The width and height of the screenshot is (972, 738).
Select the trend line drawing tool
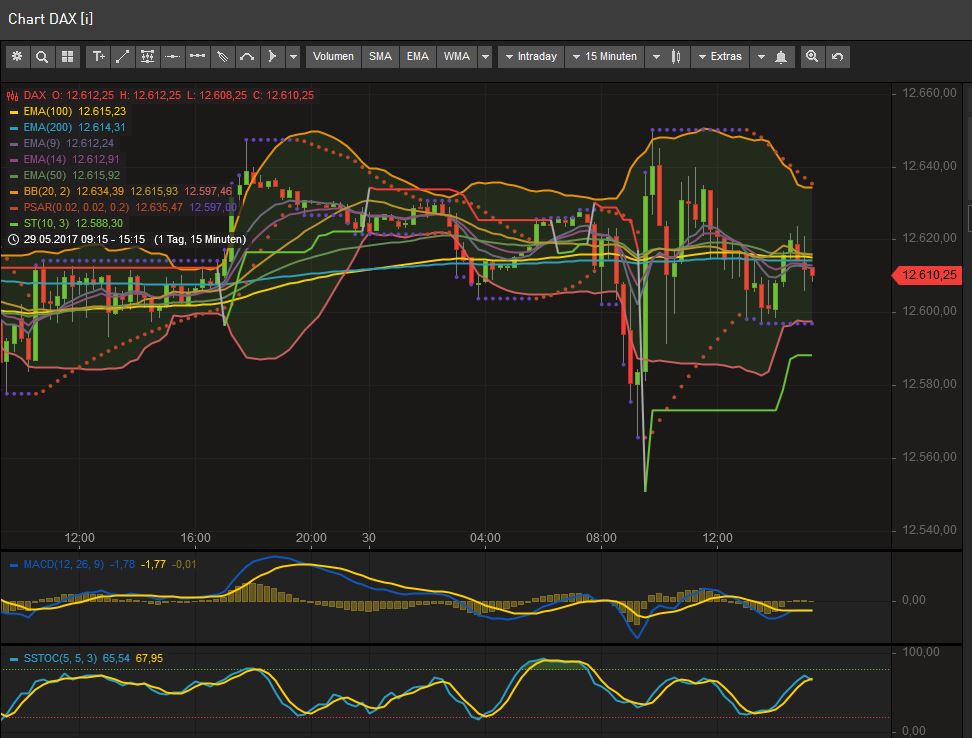123,57
